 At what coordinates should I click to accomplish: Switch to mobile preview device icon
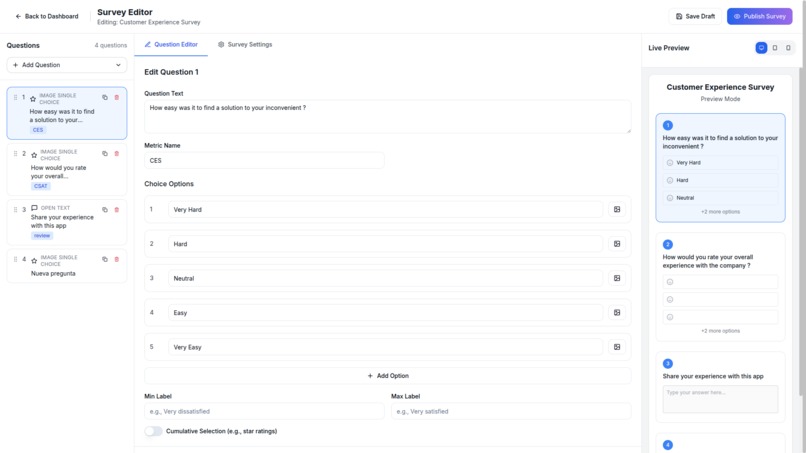pos(788,48)
